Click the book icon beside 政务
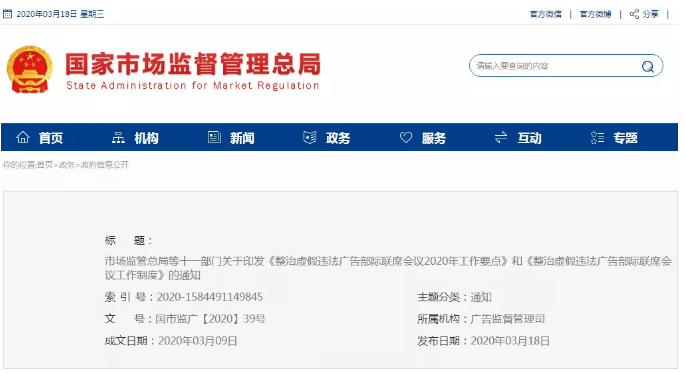 click(x=310, y=138)
